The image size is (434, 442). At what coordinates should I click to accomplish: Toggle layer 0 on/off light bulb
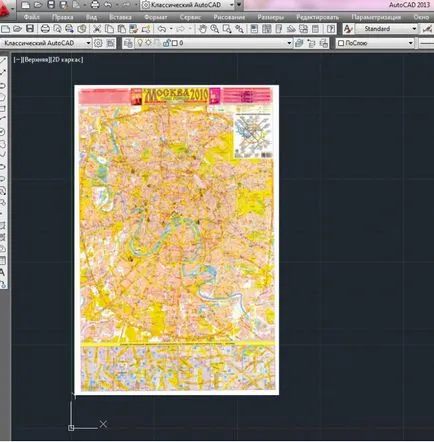[x=140, y=43]
